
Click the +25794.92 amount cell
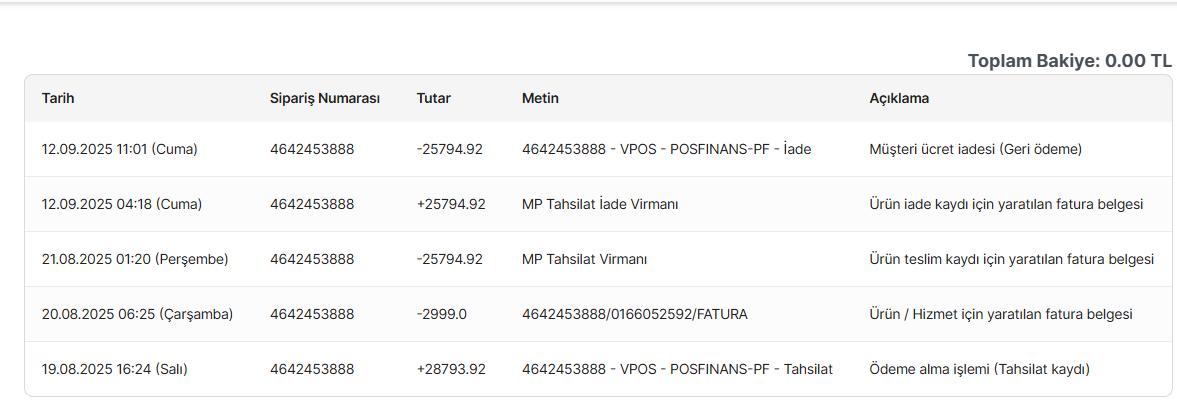pos(451,204)
